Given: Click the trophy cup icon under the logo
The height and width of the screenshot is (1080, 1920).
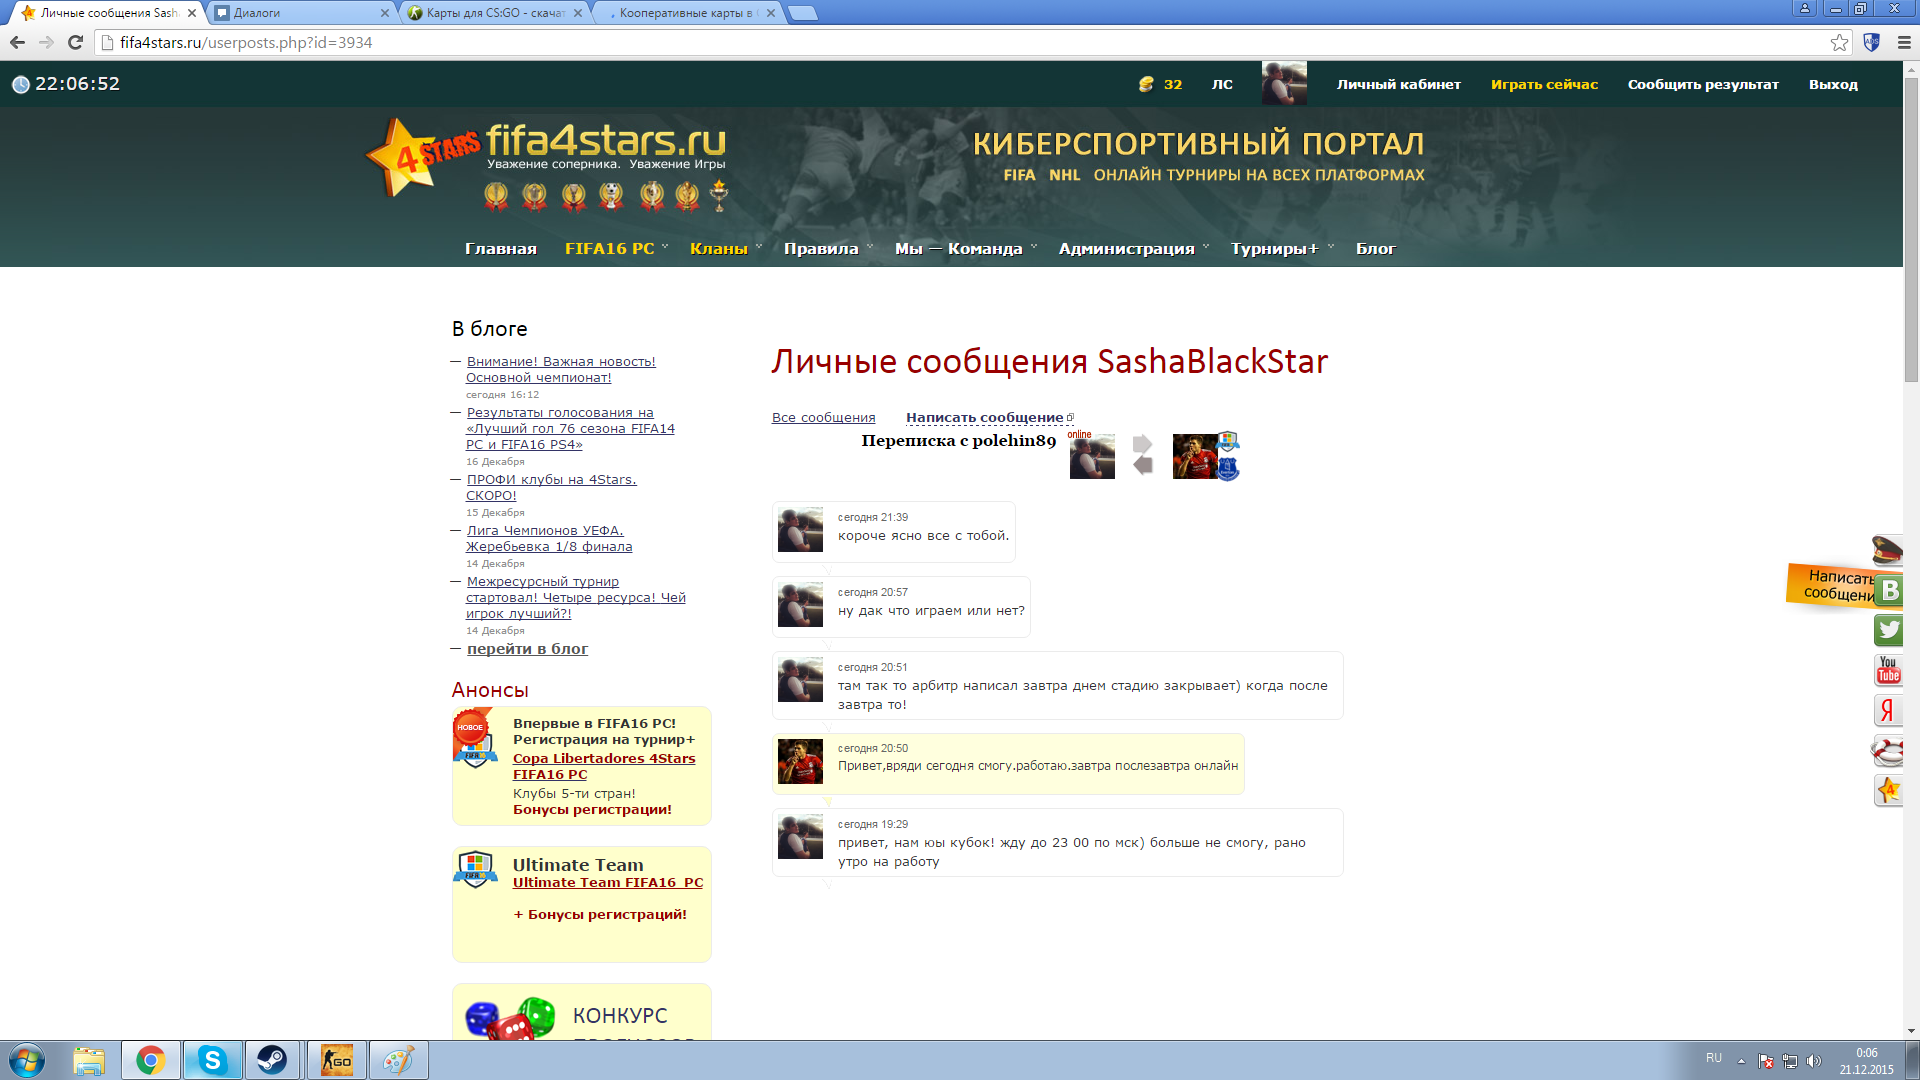Looking at the screenshot, I should [x=719, y=195].
